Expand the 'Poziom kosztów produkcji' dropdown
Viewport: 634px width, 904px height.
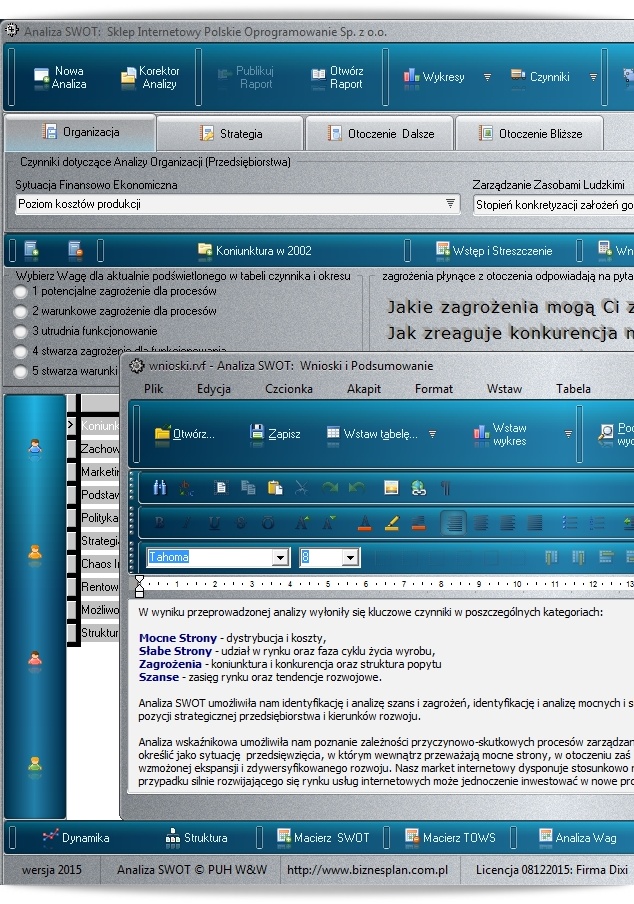[x=450, y=204]
